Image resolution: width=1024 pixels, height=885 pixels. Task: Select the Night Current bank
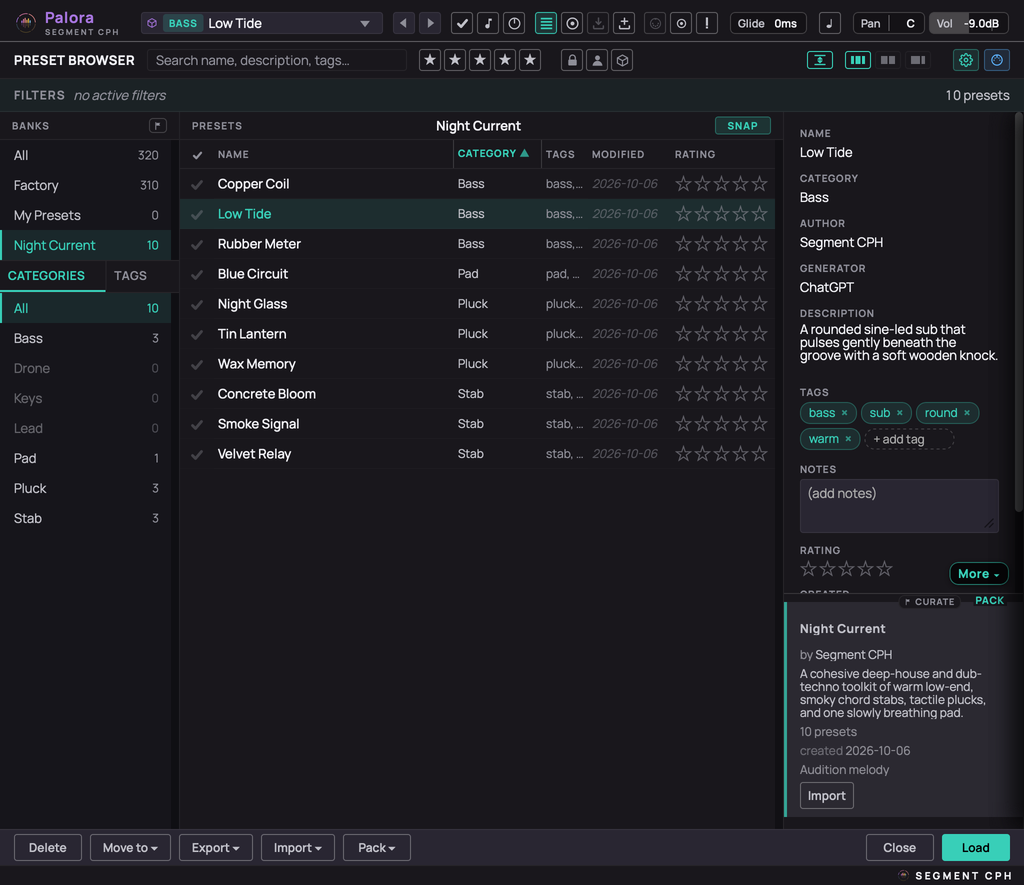tap(86, 246)
